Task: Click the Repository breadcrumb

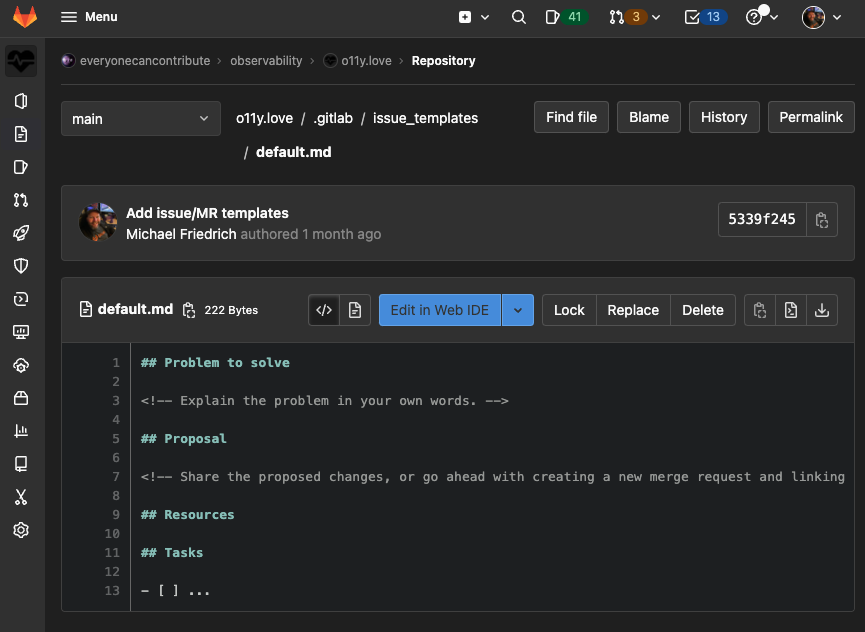Action: (444, 61)
